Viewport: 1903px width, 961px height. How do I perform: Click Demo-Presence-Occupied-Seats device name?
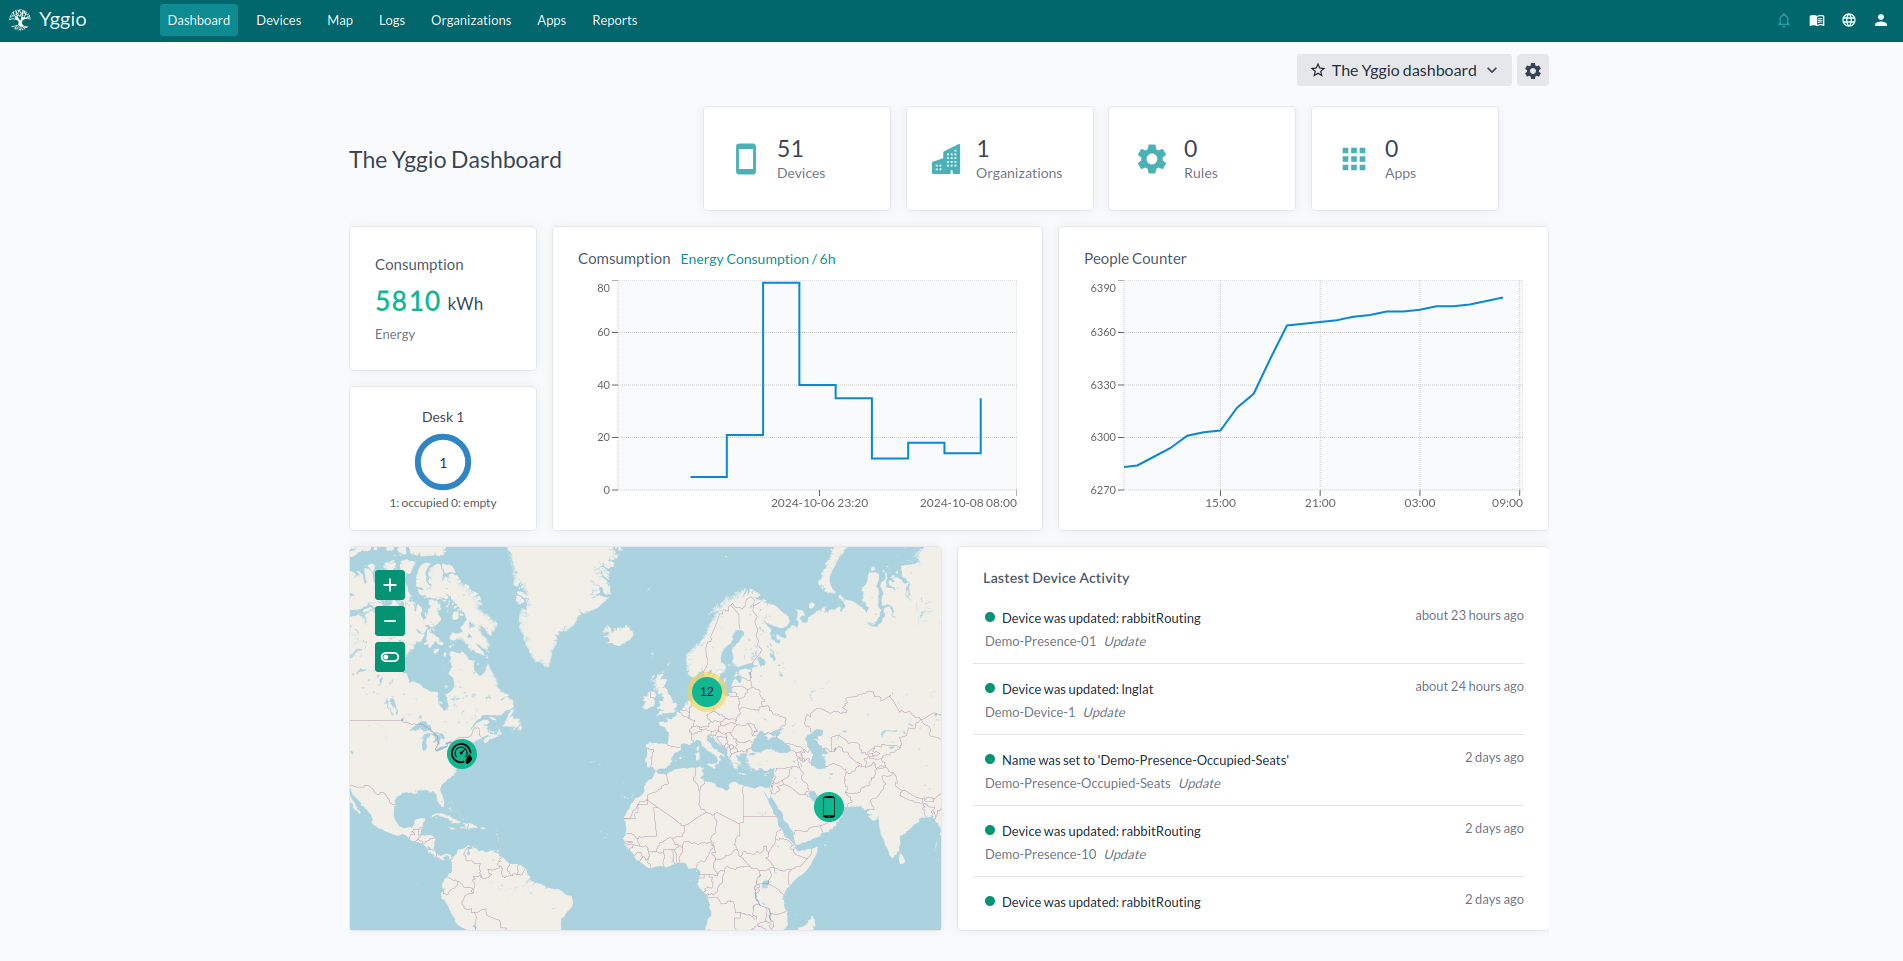[1077, 783]
